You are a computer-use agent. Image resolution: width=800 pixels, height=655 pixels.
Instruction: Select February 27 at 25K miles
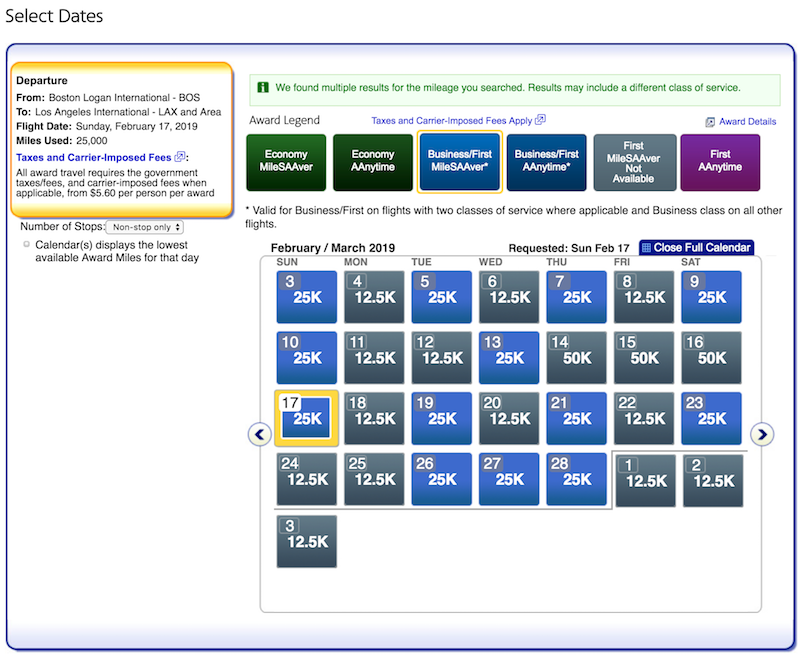[x=509, y=479]
